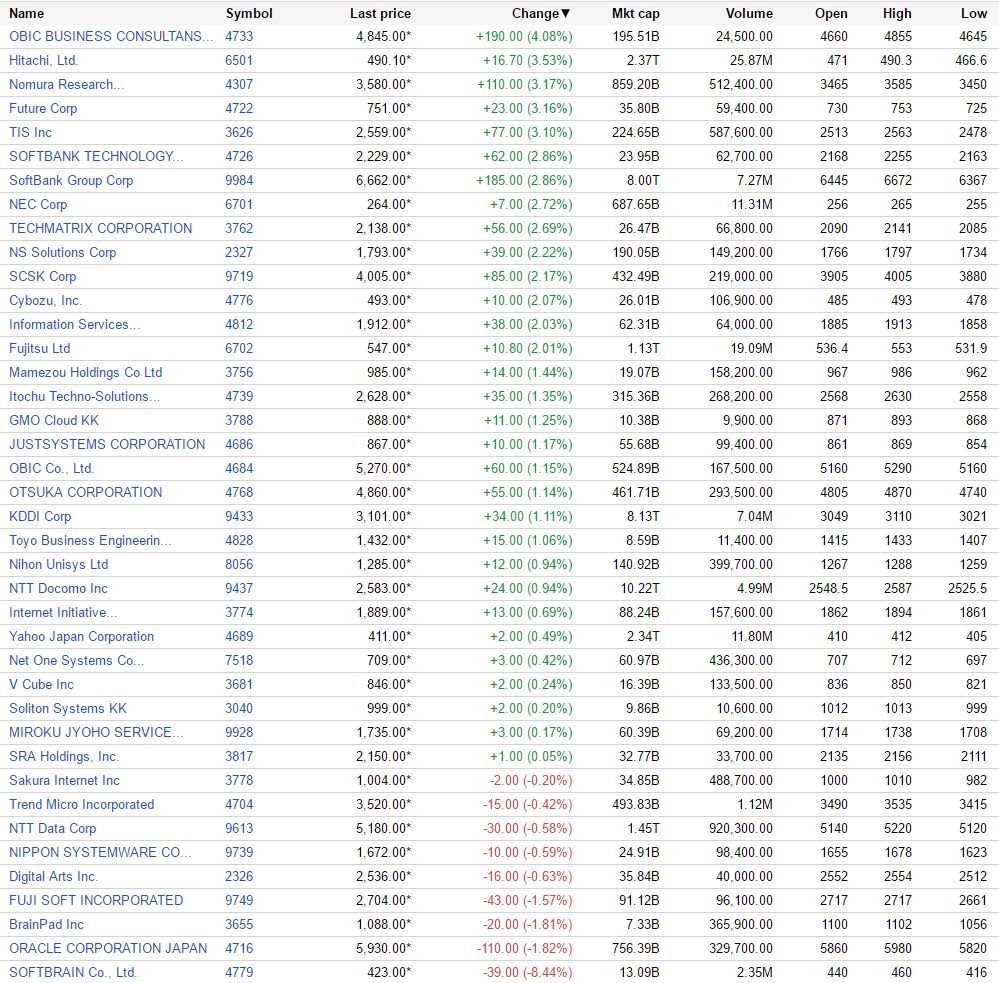Click ticker symbol 9437

(x=239, y=589)
